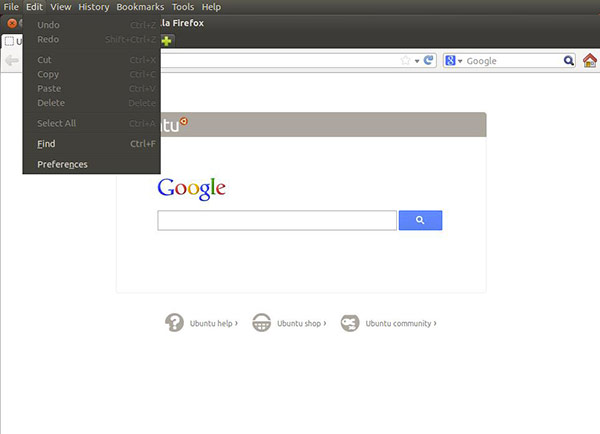Image resolution: width=600 pixels, height=434 pixels.
Task: Close the open Edit menu
Action: 34,7
